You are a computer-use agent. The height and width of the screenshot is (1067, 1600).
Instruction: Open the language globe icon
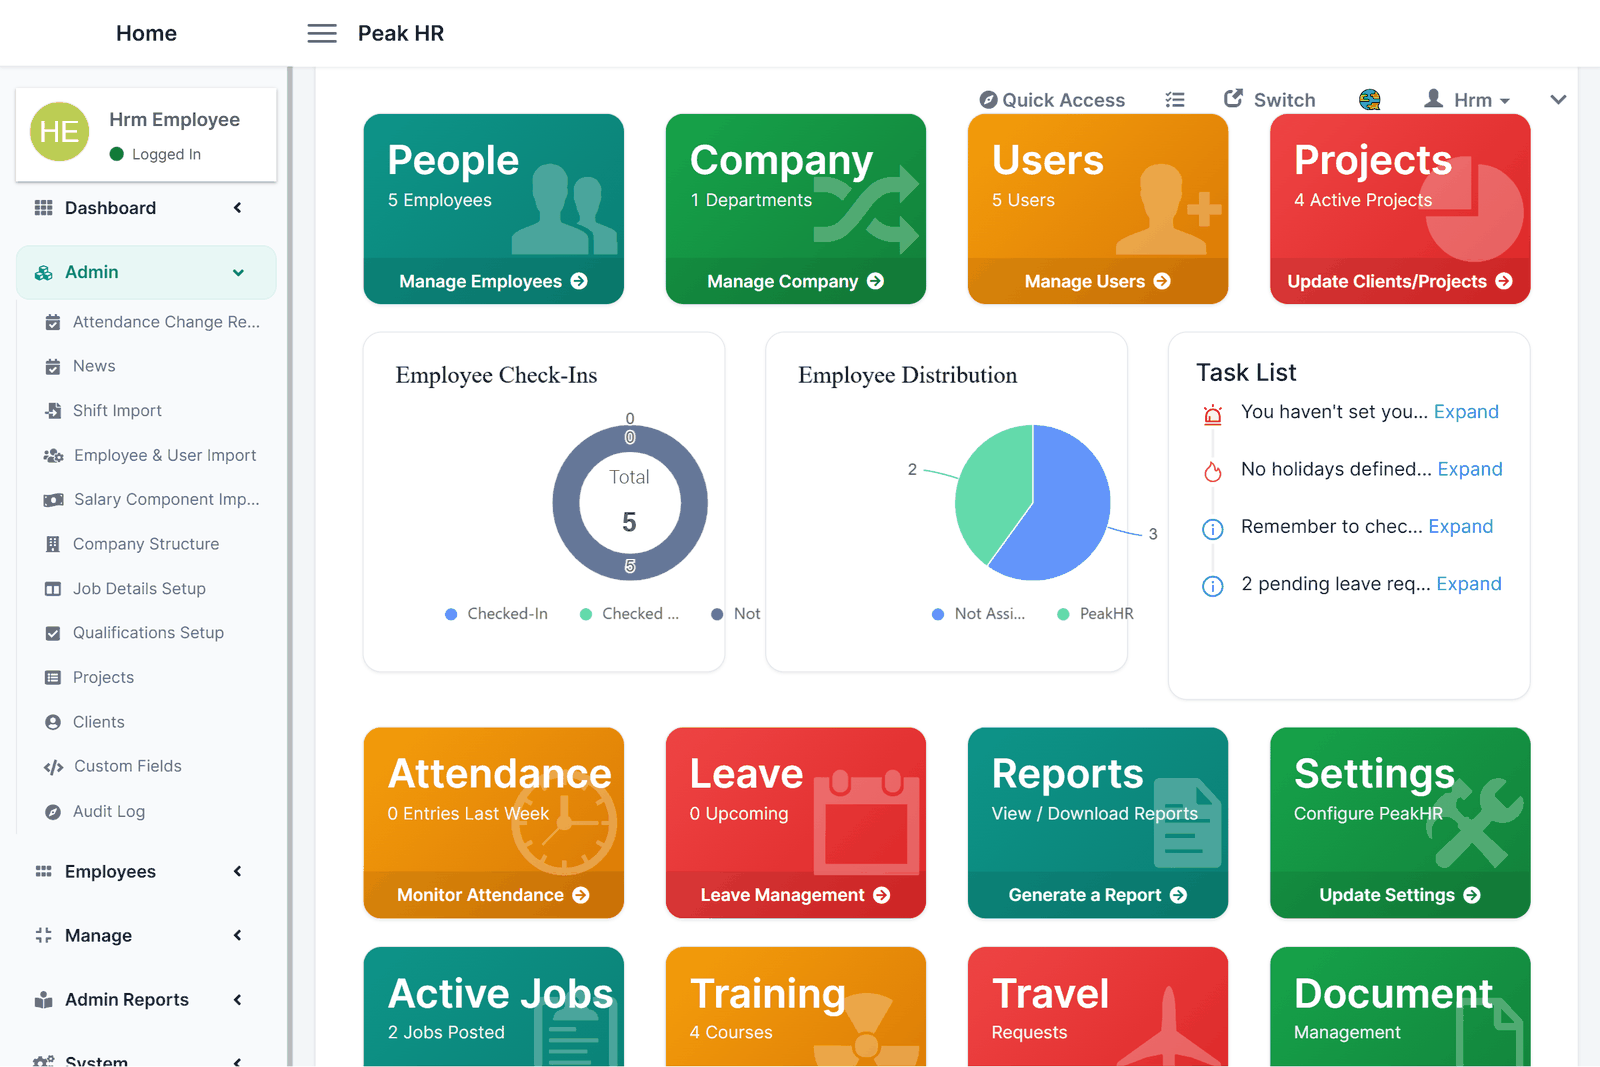click(1370, 99)
